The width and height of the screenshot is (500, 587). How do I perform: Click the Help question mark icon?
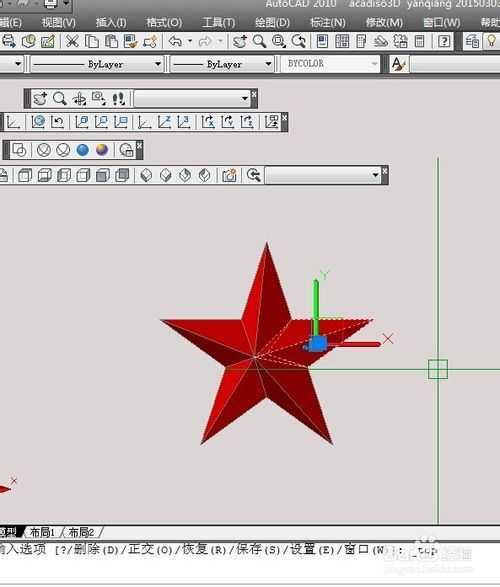(444, 41)
